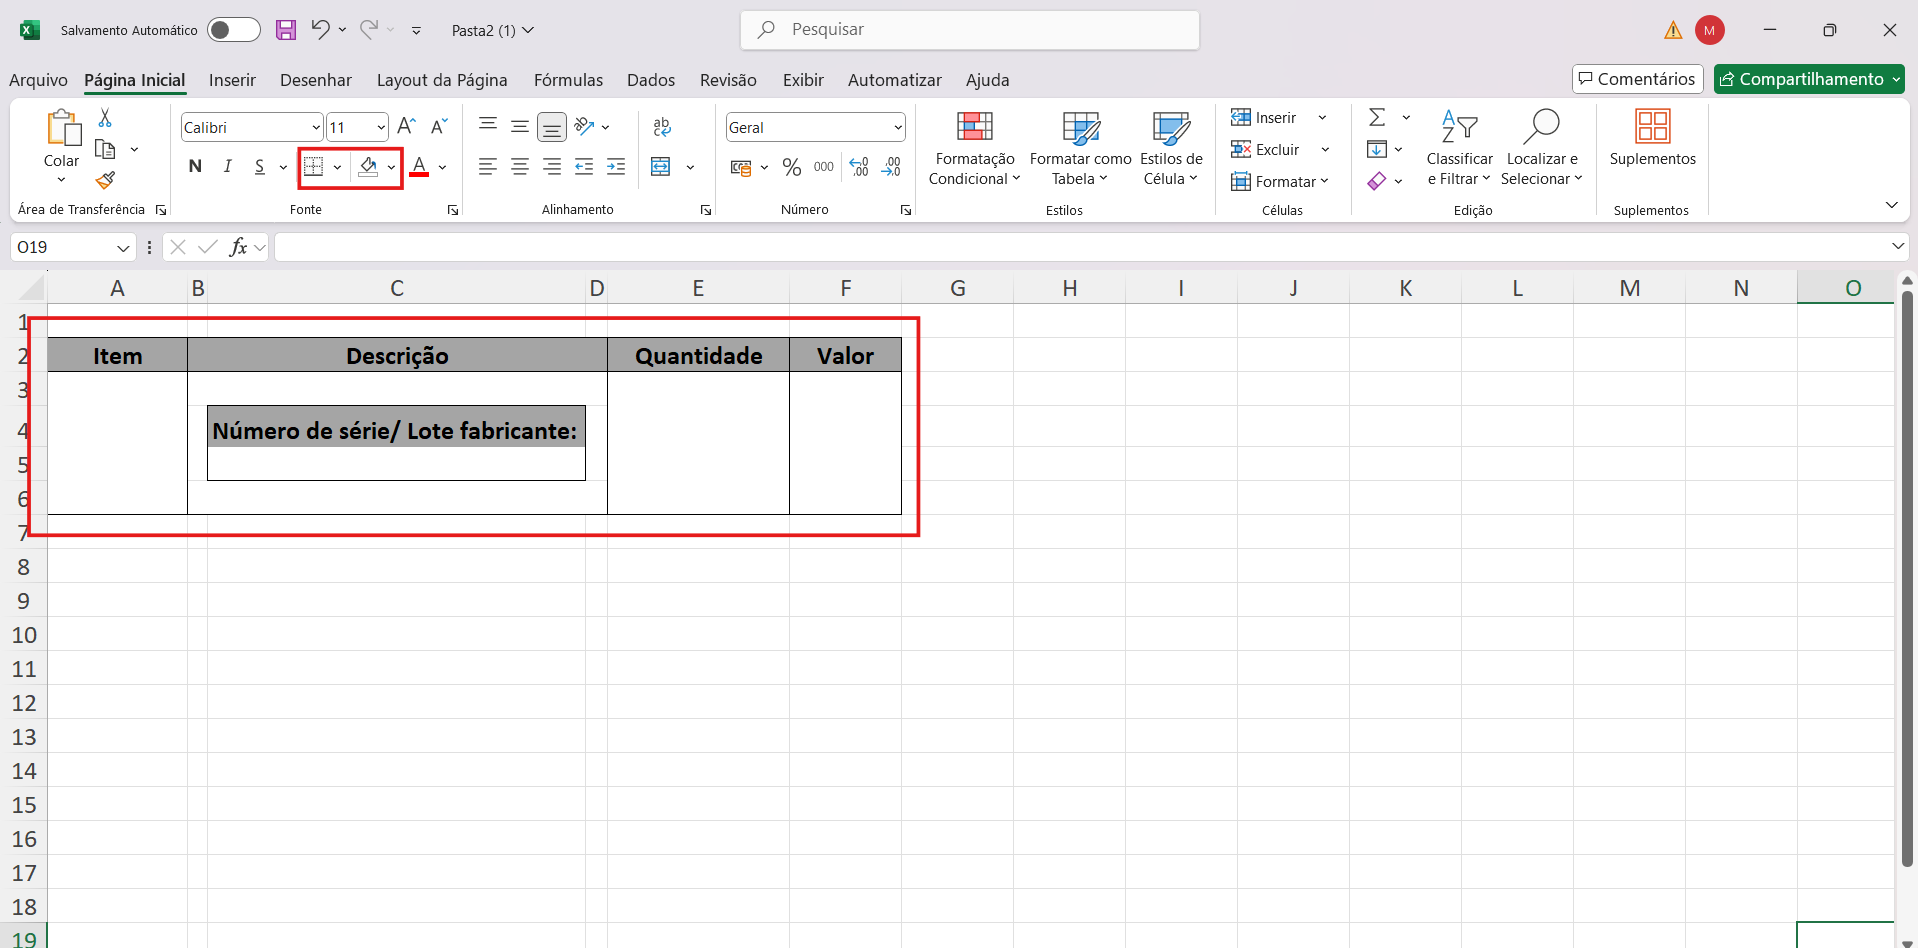Open the font size dropdown
Viewport: 1918px width, 948px height.
(381, 128)
